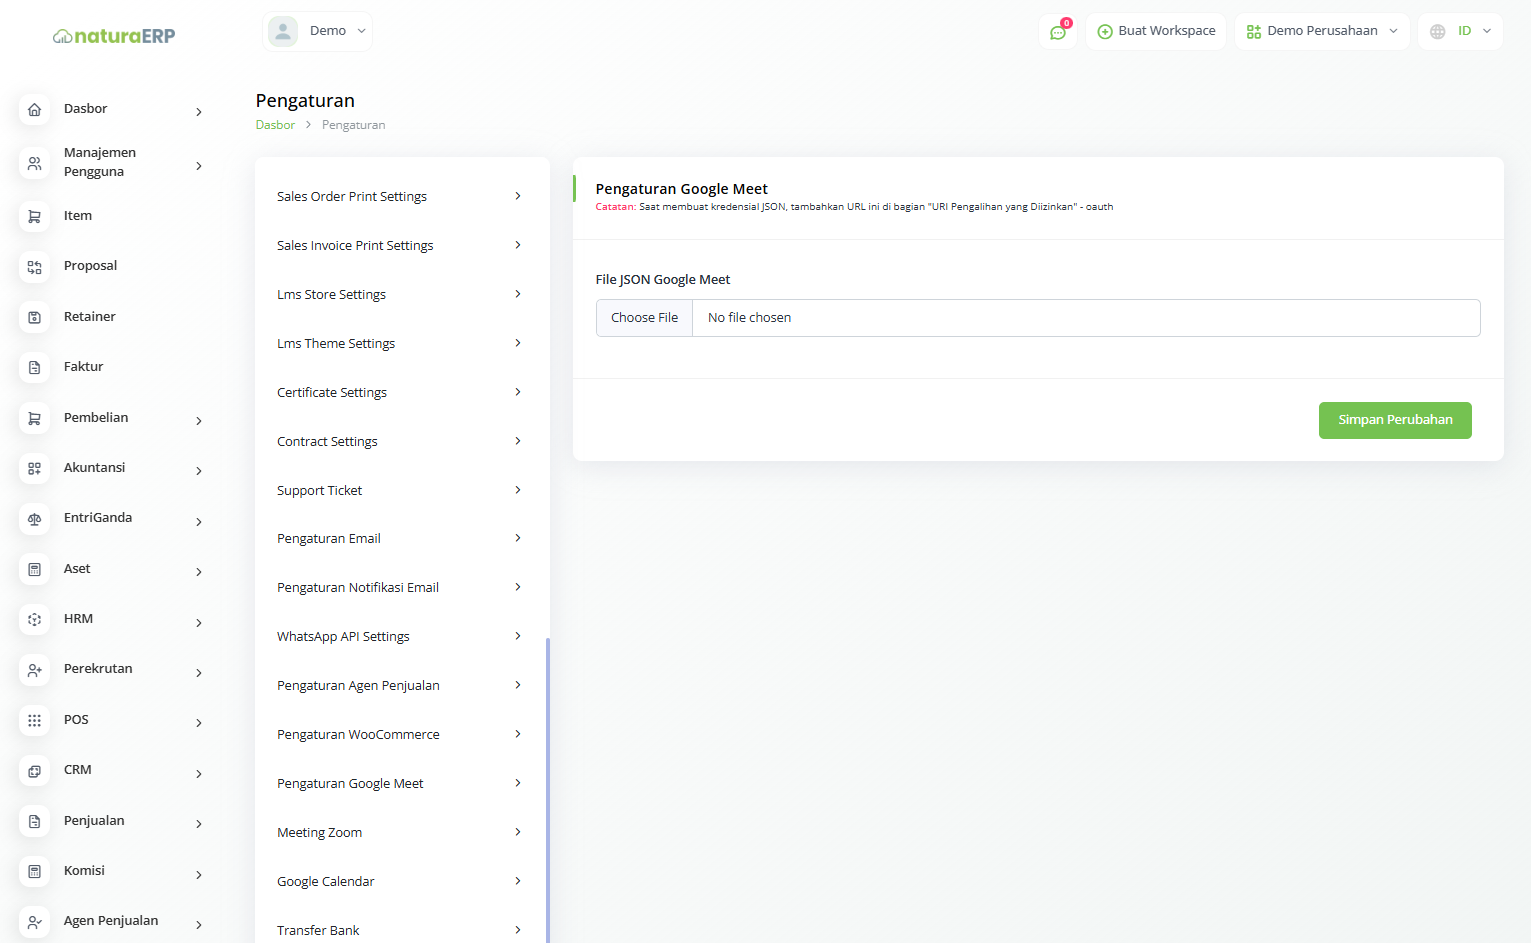This screenshot has width=1531, height=943.
Task: Click the HRM sidebar icon
Action: pos(34,619)
